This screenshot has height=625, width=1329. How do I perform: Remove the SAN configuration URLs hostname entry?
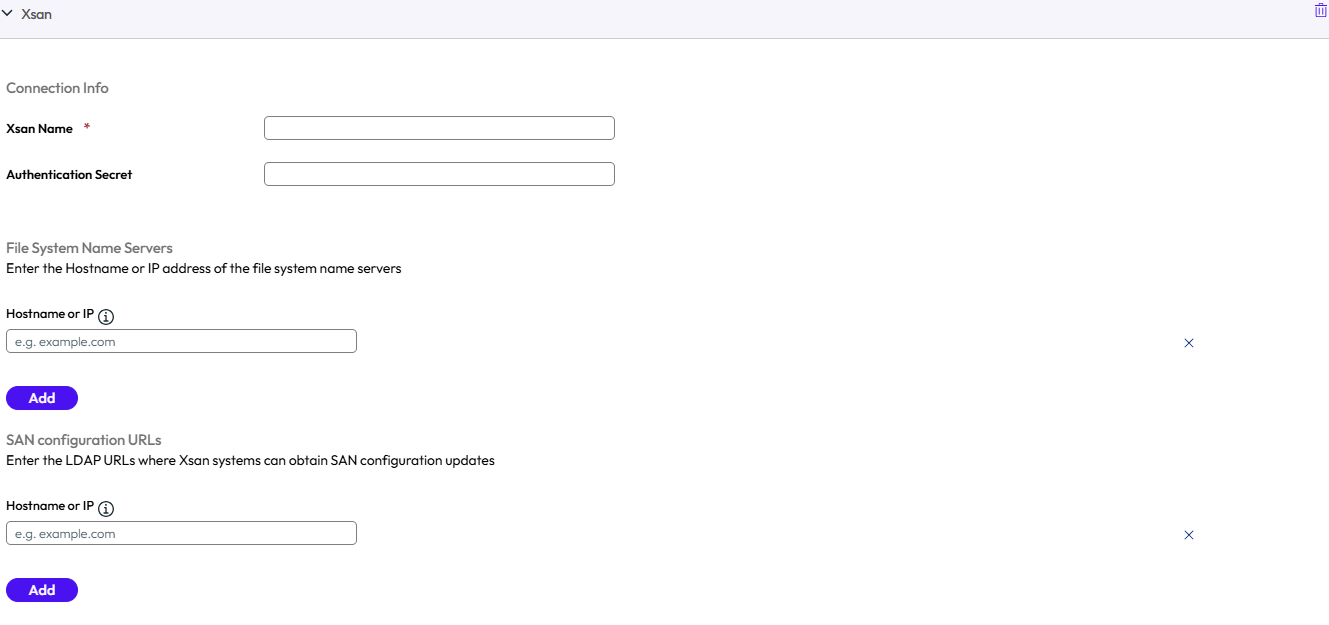[1189, 535]
